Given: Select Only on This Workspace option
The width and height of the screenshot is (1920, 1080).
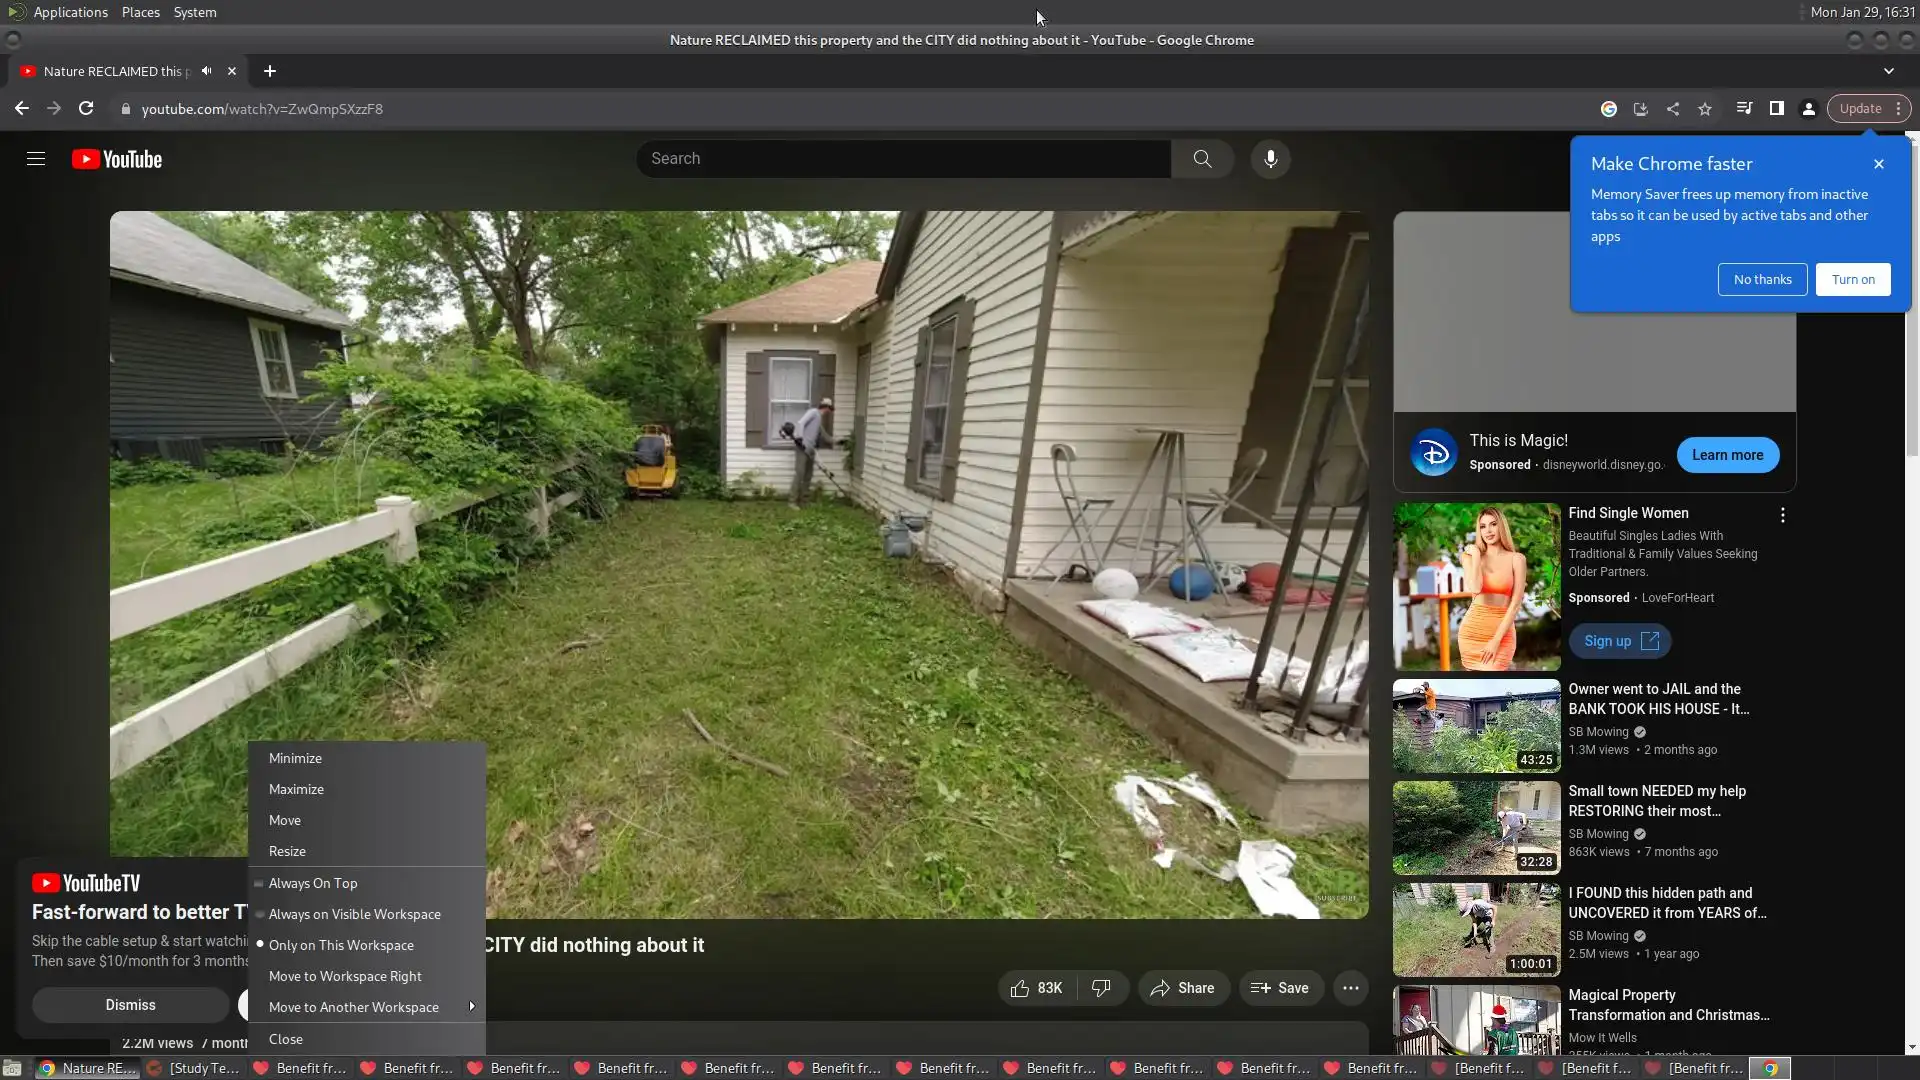Looking at the screenshot, I should click(341, 945).
